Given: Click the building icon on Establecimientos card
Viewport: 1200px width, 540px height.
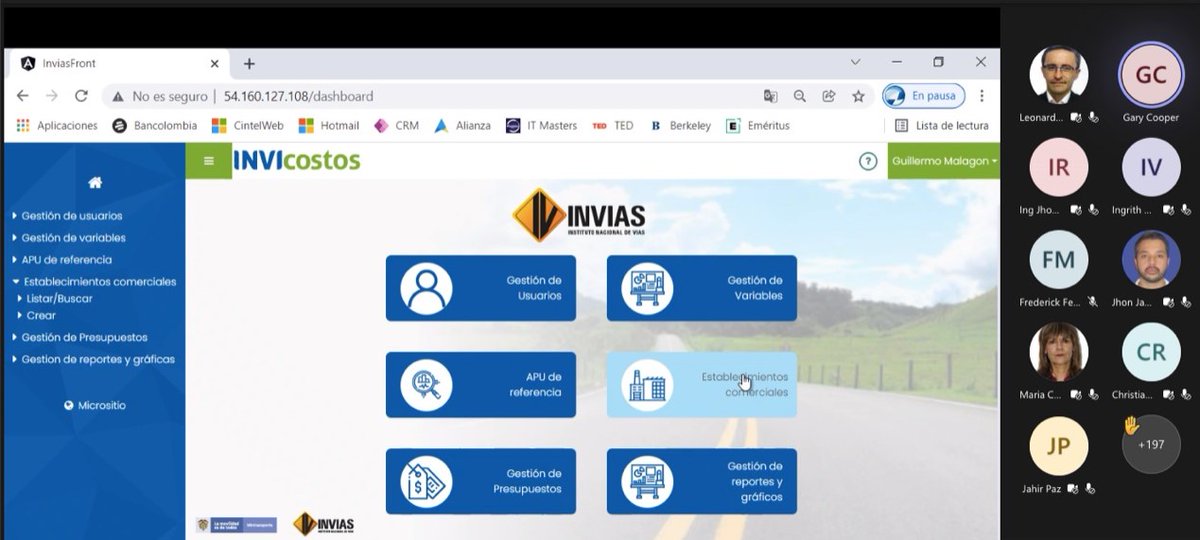Looking at the screenshot, I should coord(647,385).
